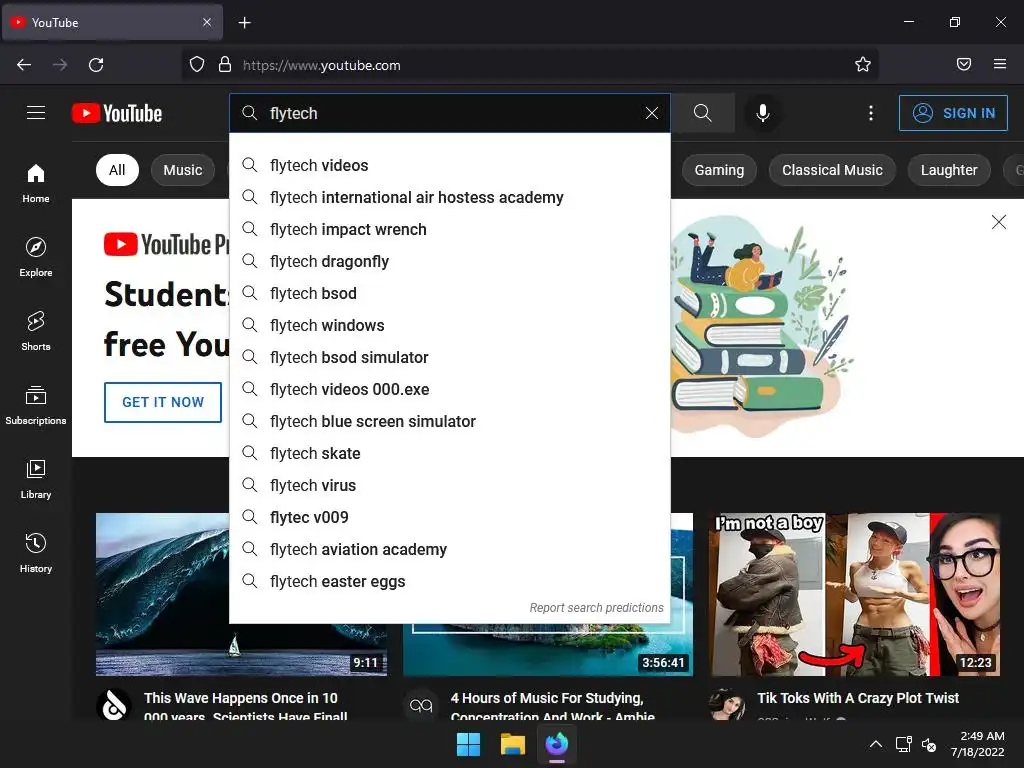This screenshot has width=1024, height=768.
Task: Click into the flytech search field
Action: click(451, 113)
